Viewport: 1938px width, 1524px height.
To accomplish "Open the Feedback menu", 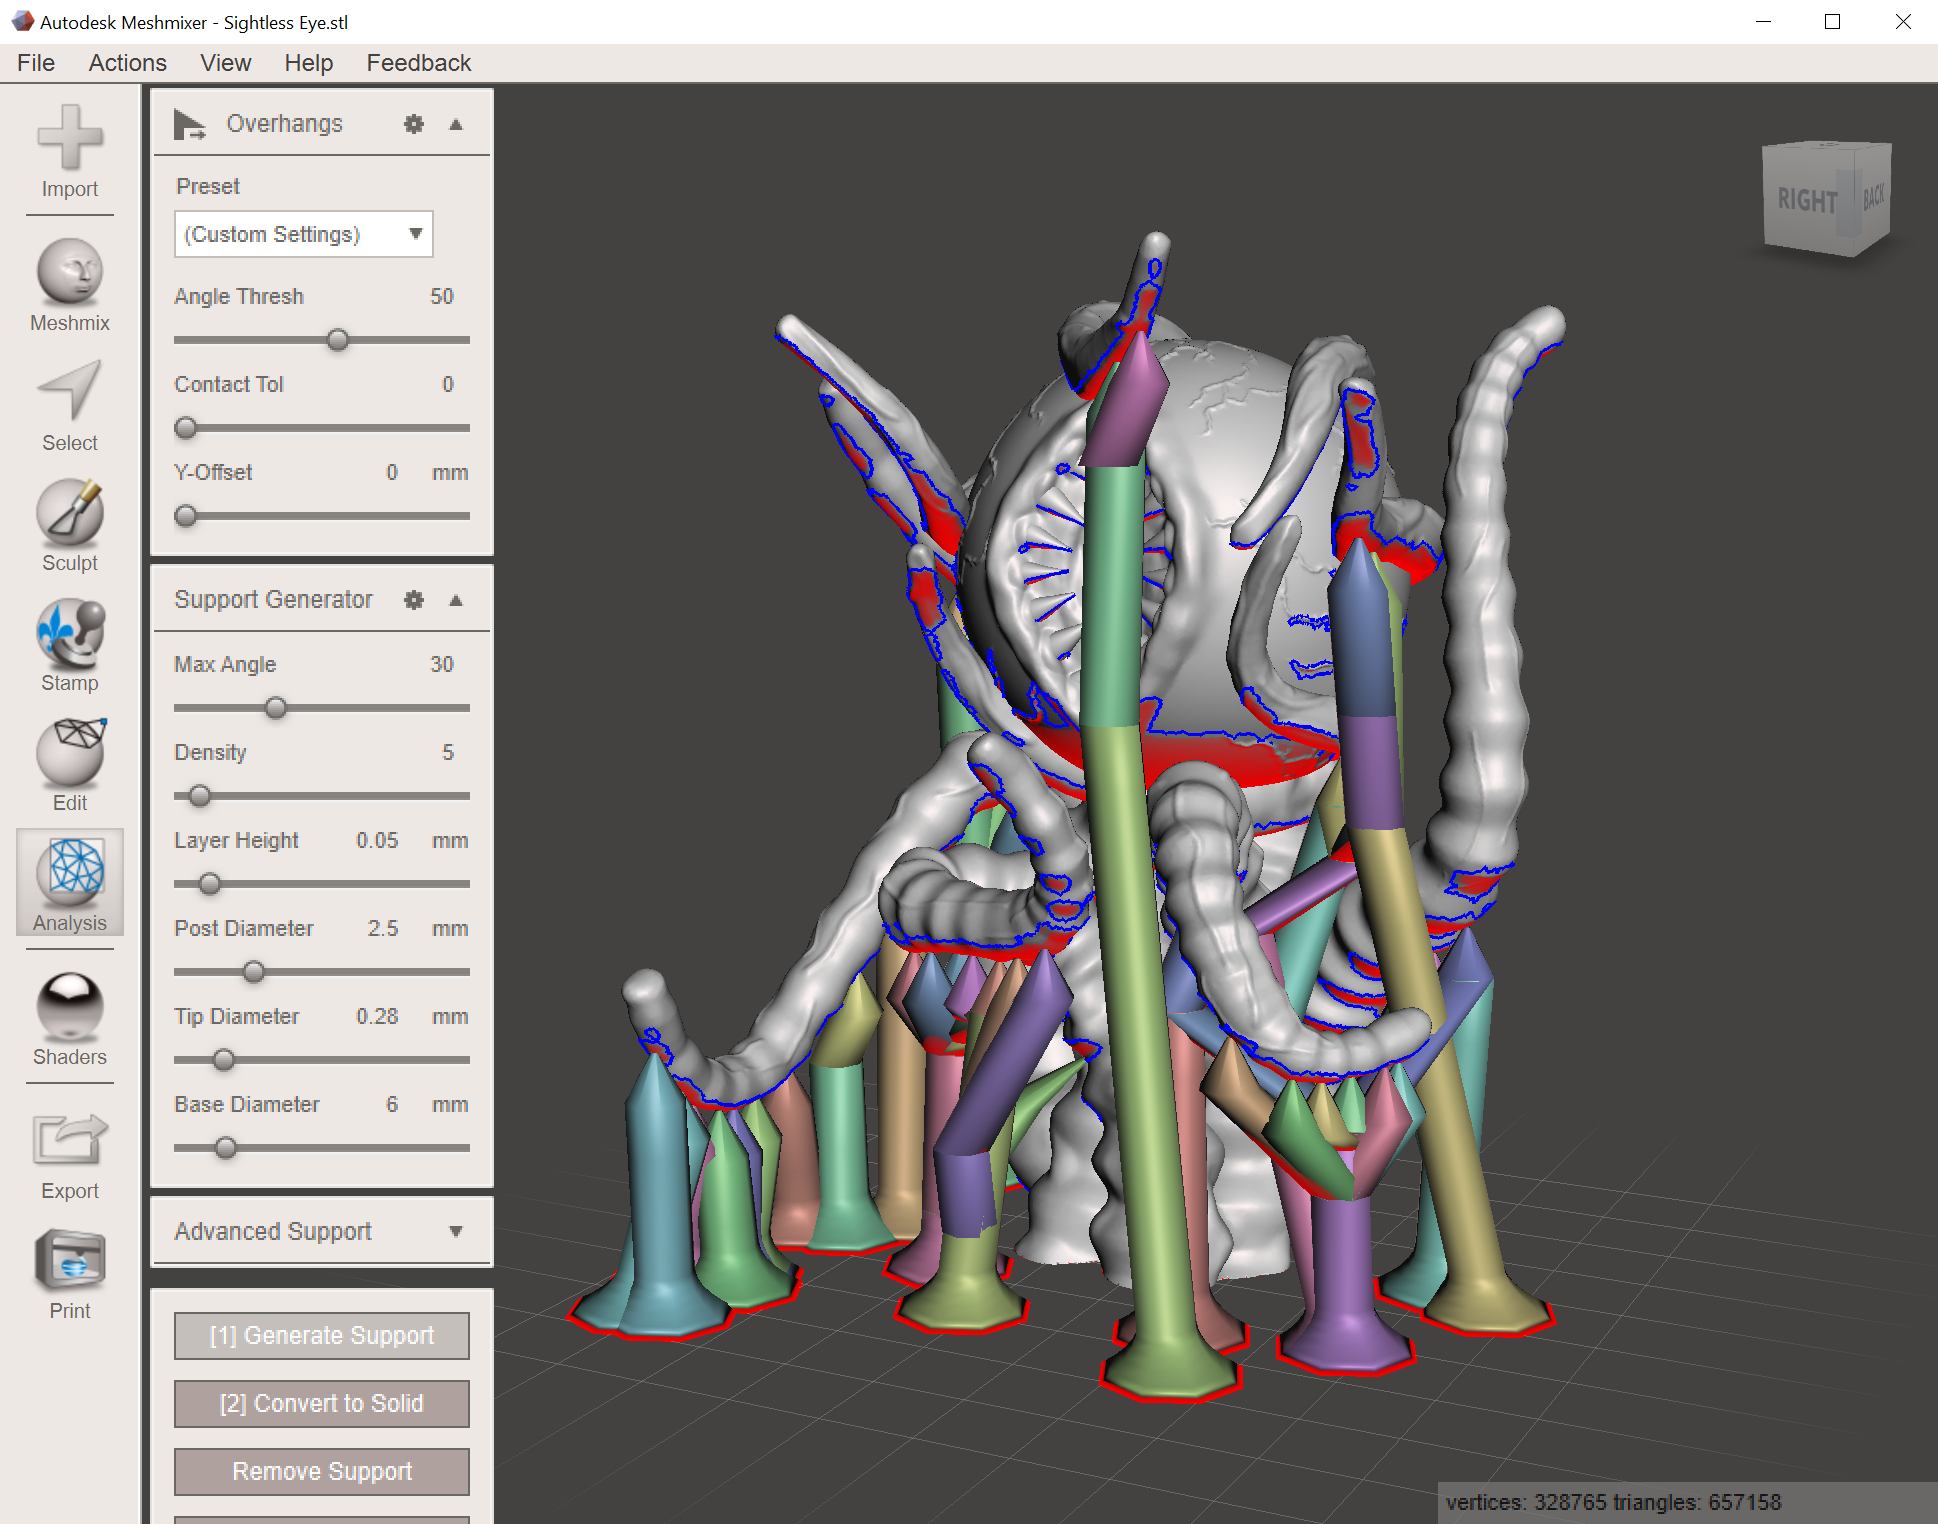I will coord(419,63).
